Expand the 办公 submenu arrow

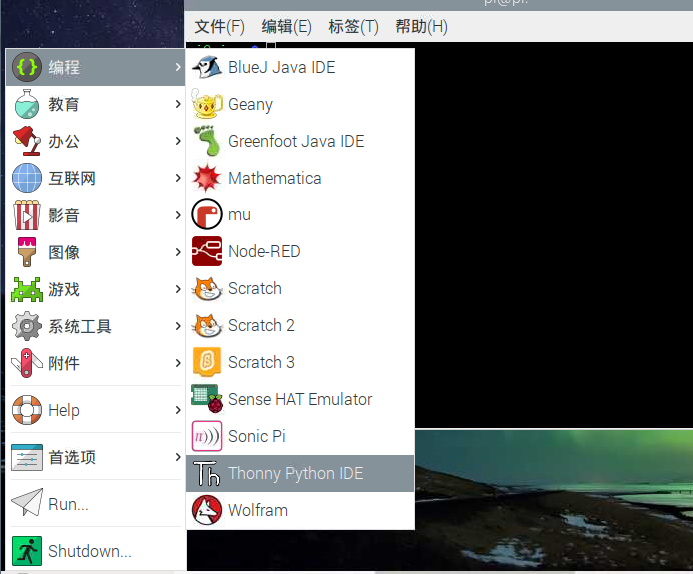(x=178, y=141)
